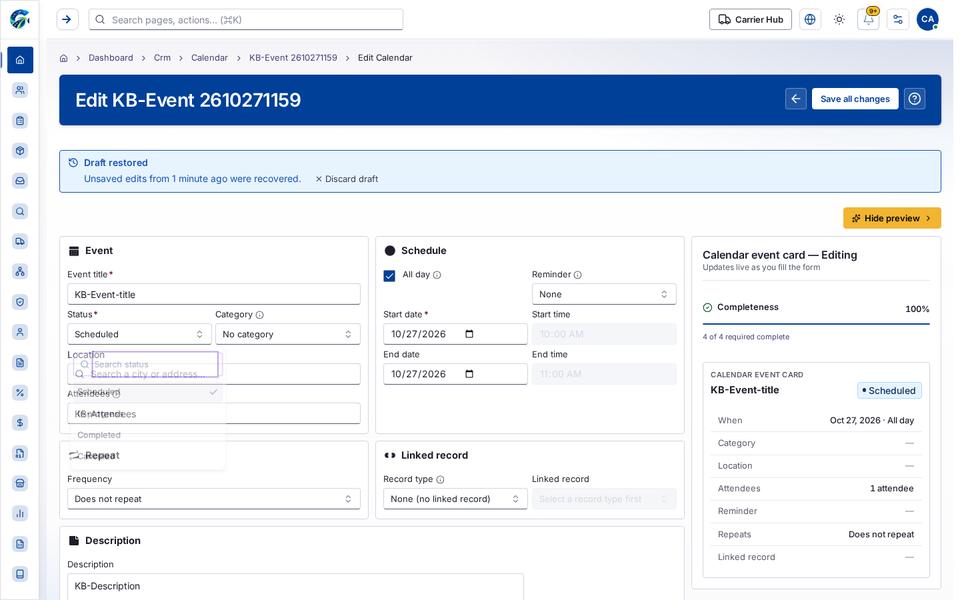This screenshot has height=600, width=960.
Task: Uncheck the All day checkbox
Action: [x=389, y=276]
